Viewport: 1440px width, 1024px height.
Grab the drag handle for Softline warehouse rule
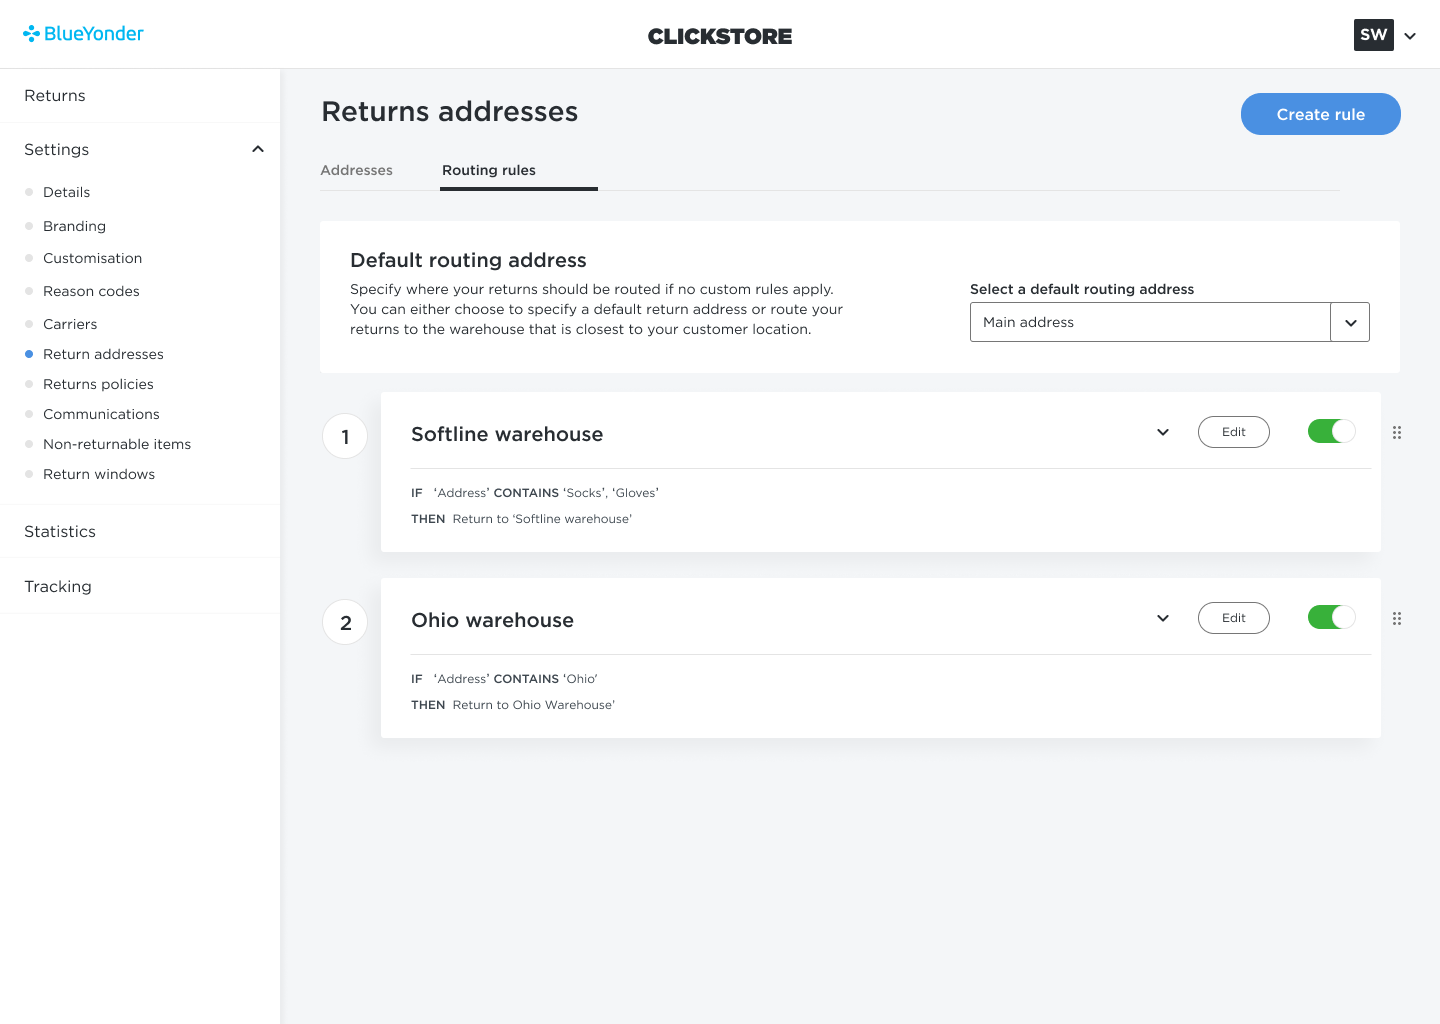tap(1397, 433)
